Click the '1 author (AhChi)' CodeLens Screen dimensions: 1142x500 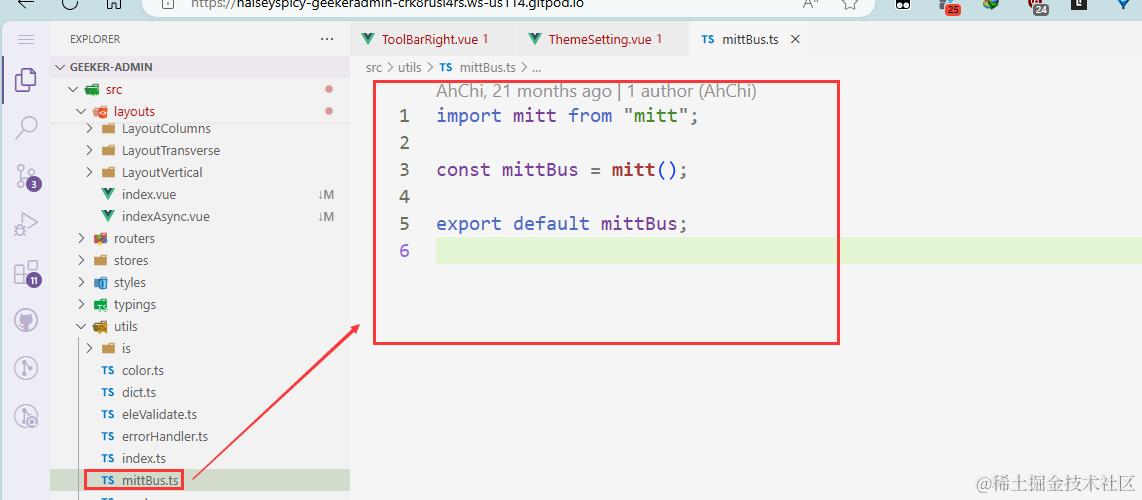point(692,91)
